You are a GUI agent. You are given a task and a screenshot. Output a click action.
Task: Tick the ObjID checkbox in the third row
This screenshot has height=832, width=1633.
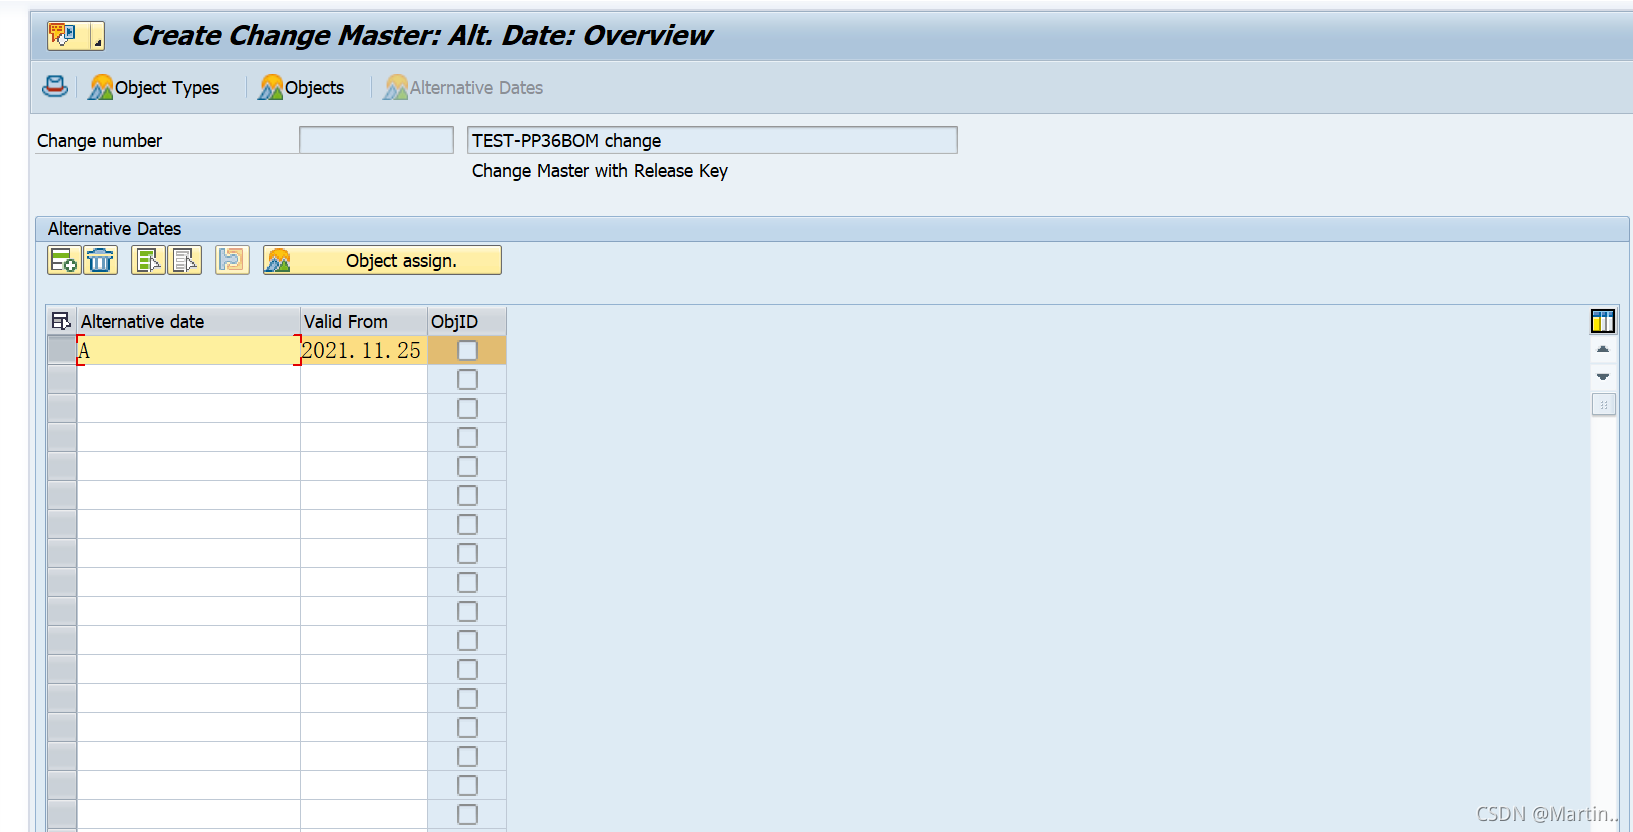click(x=467, y=408)
